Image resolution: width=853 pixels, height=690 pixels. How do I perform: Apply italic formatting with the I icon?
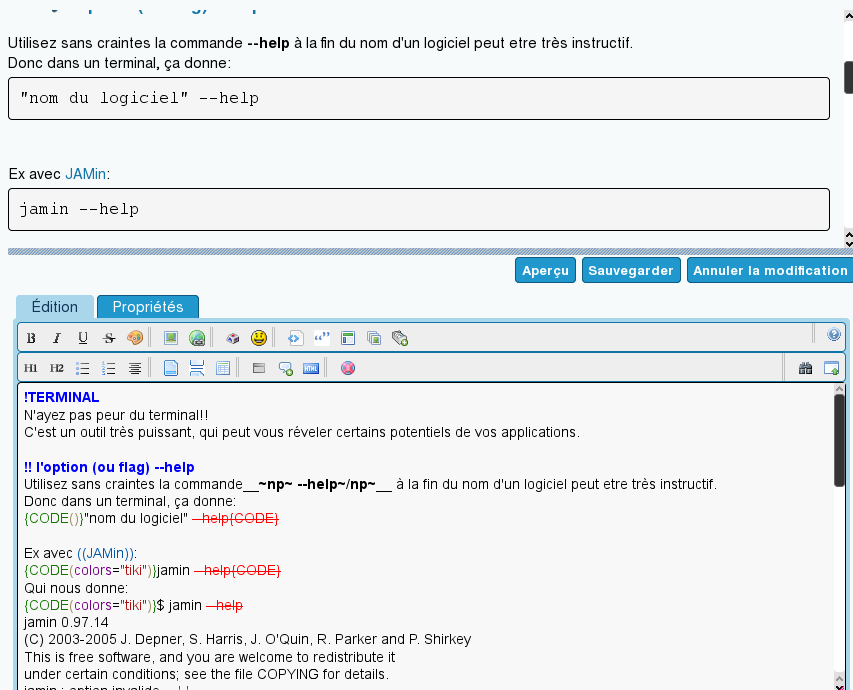point(57,338)
